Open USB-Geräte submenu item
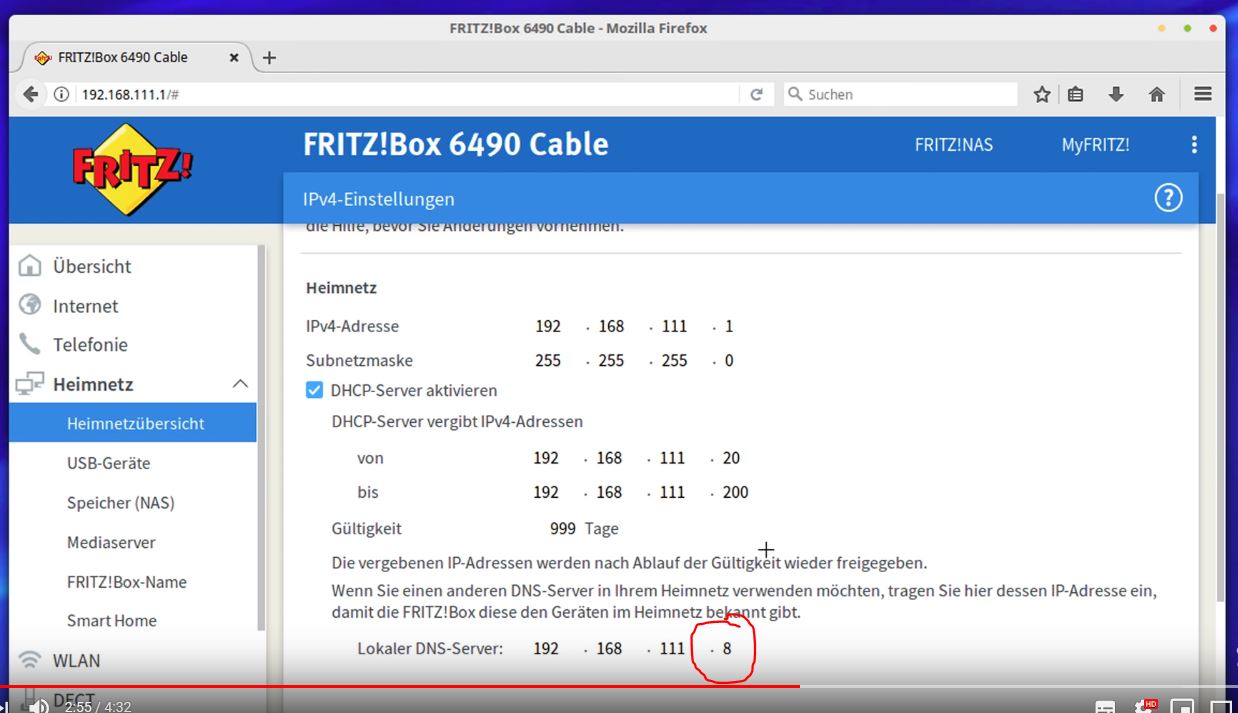The width and height of the screenshot is (1238, 713). [x=108, y=463]
